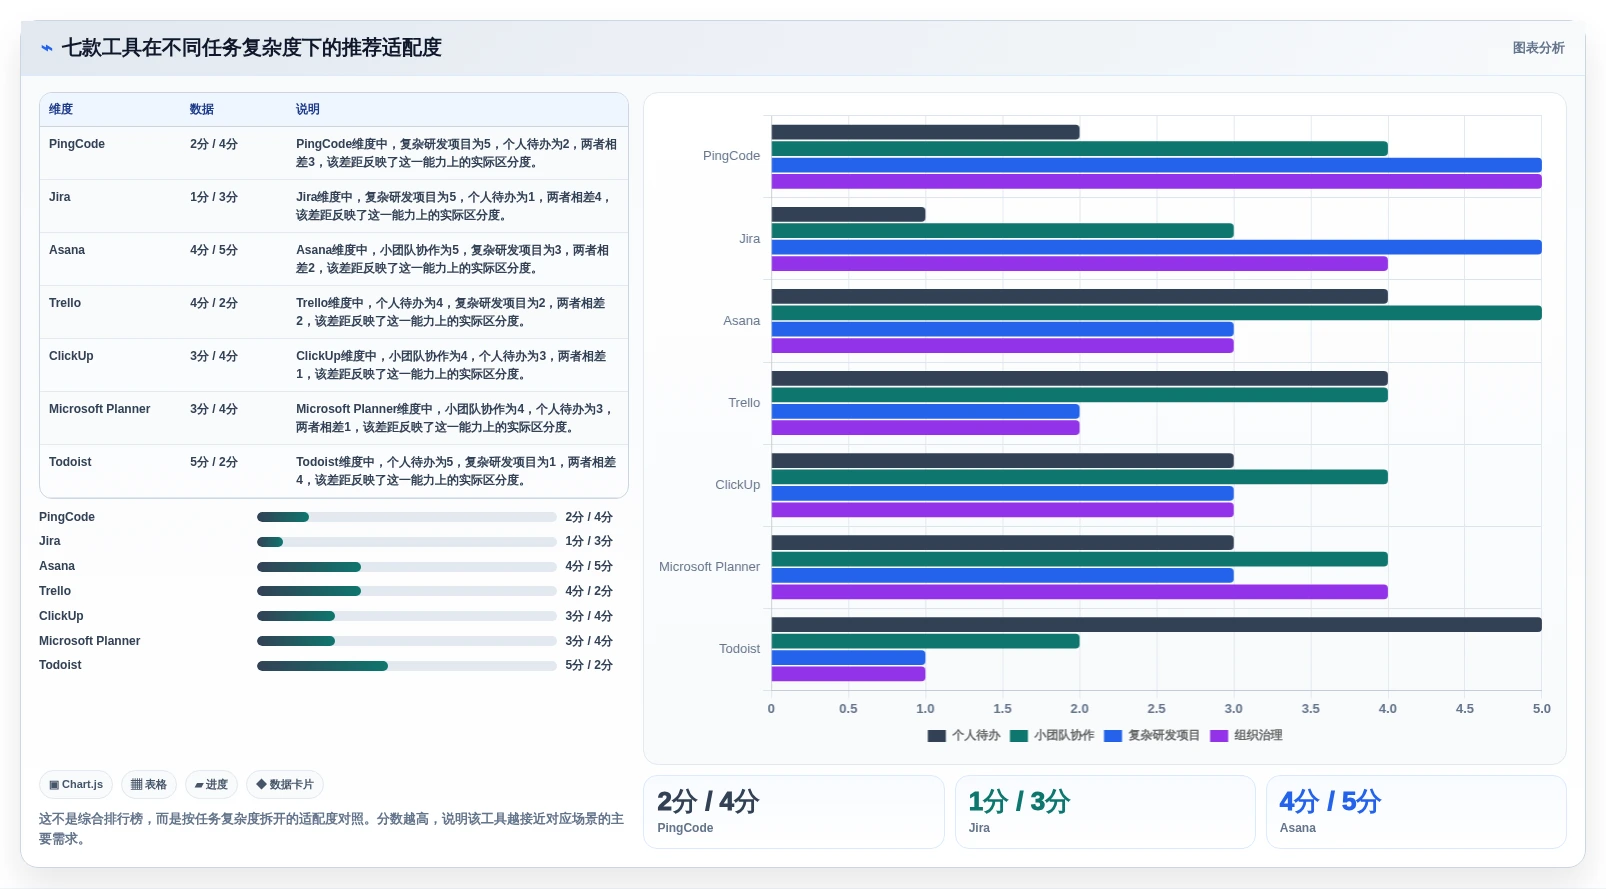Click the Chart.js tag chip
Viewport: 1606px width, 889px height.
coord(76,785)
